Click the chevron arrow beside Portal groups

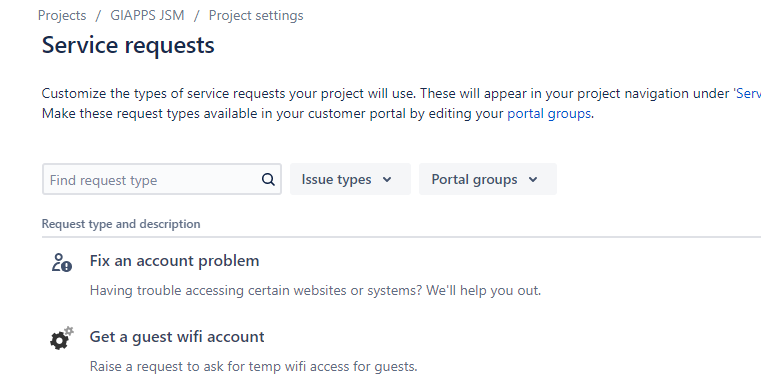[x=533, y=179]
